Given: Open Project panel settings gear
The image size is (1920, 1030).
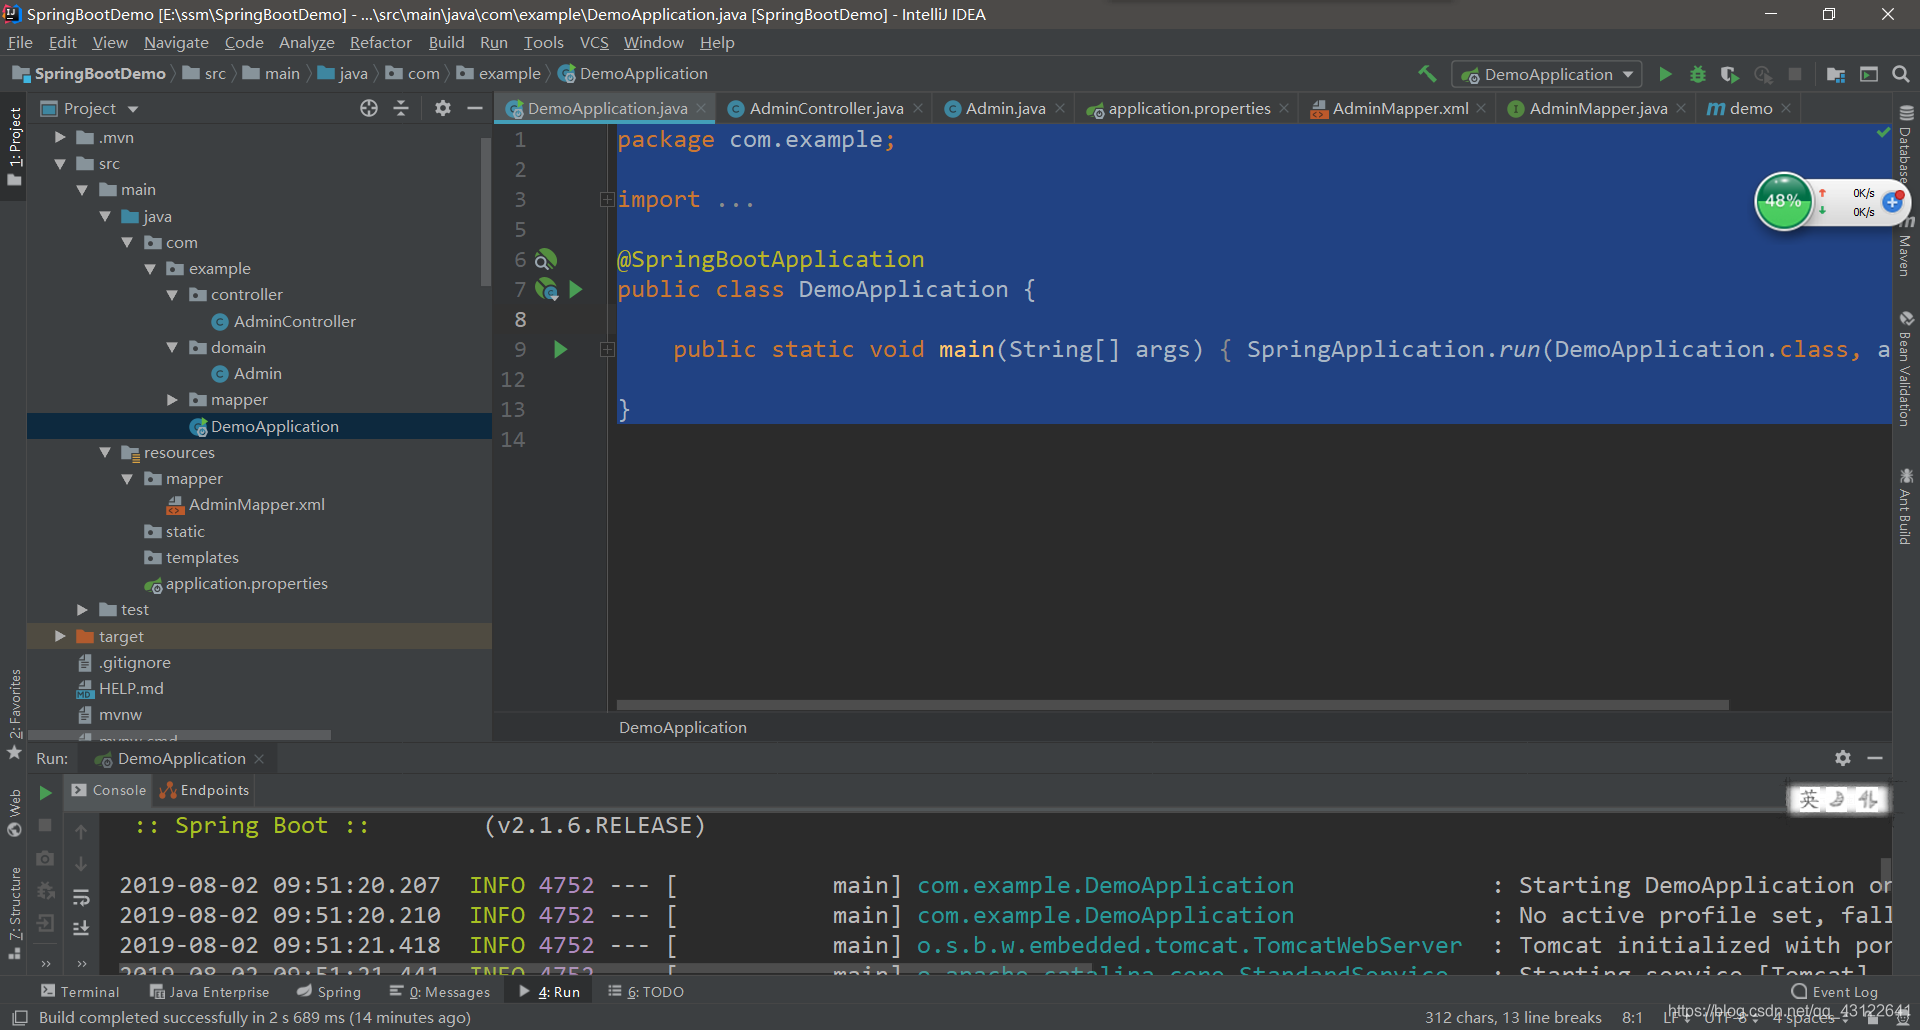Looking at the screenshot, I should tap(443, 108).
